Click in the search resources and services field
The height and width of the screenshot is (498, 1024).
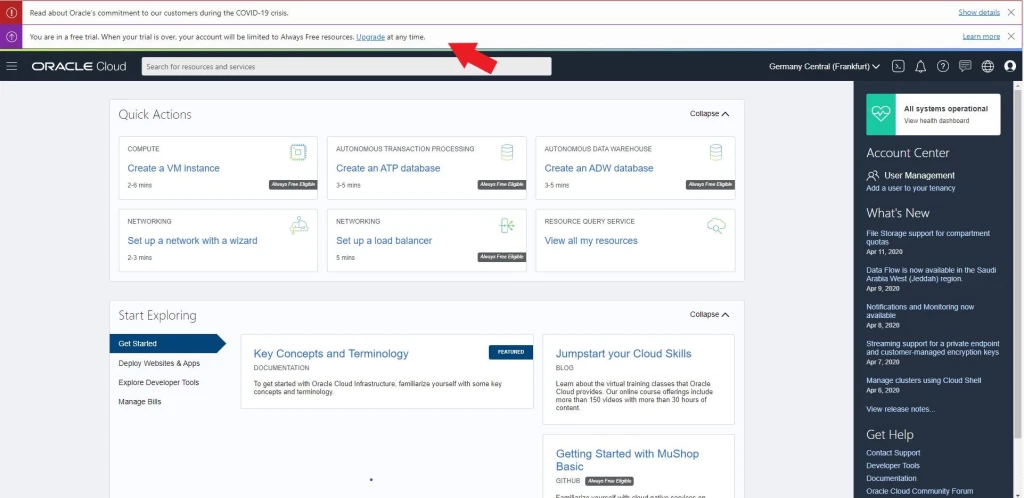pos(345,66)
